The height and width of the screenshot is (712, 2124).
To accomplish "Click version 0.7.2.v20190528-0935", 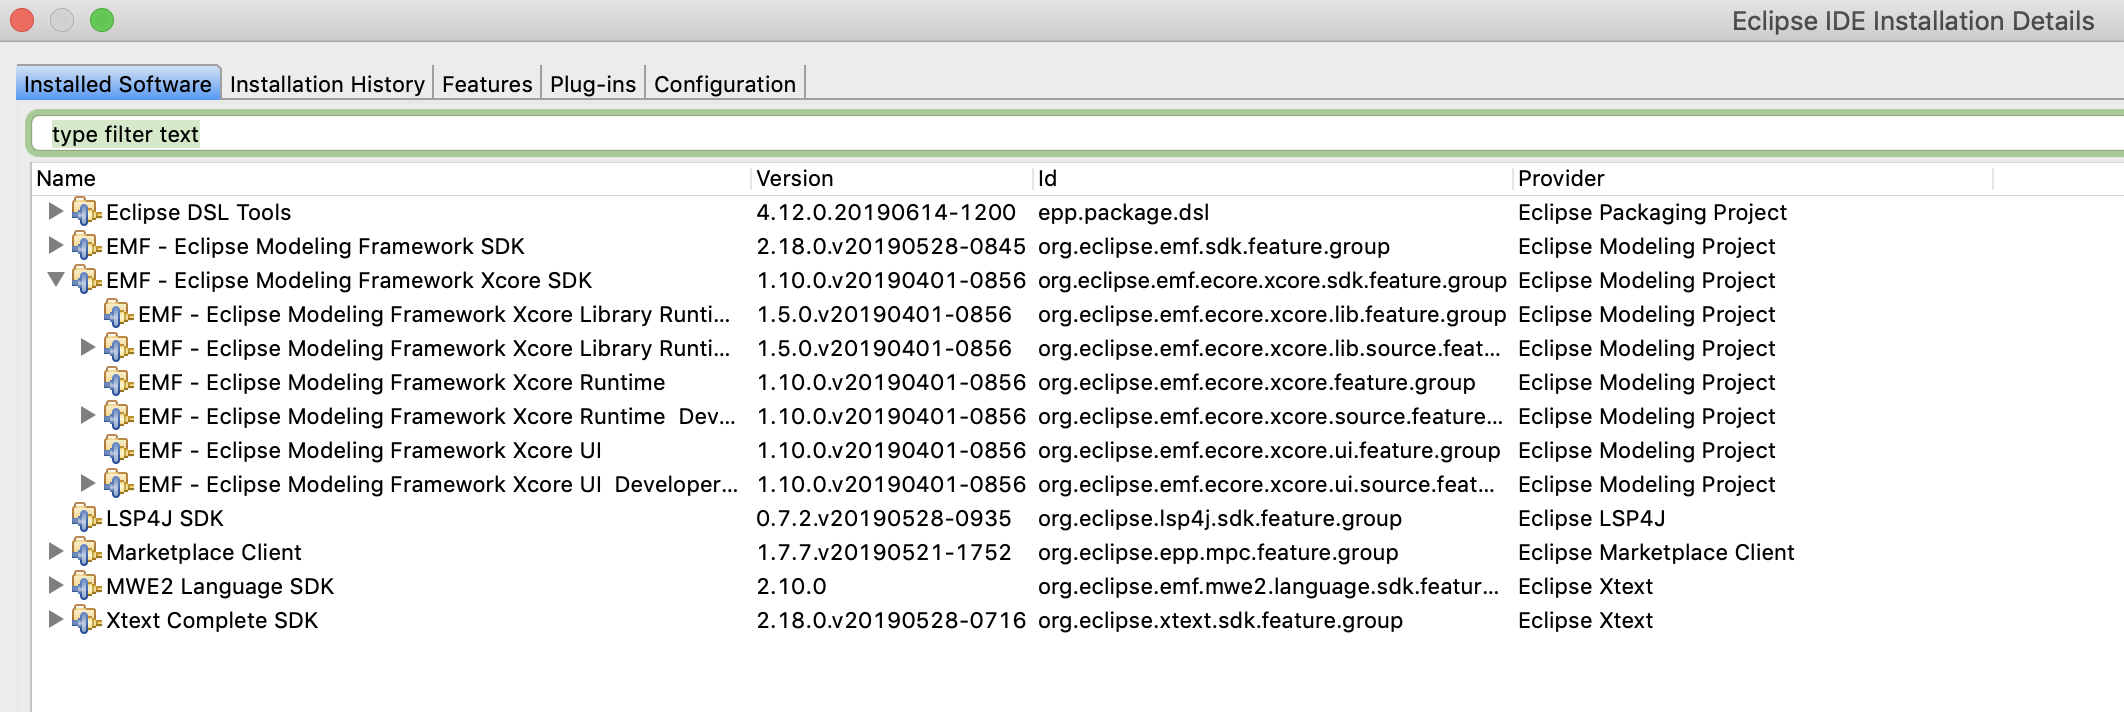I will pos(884,518).
